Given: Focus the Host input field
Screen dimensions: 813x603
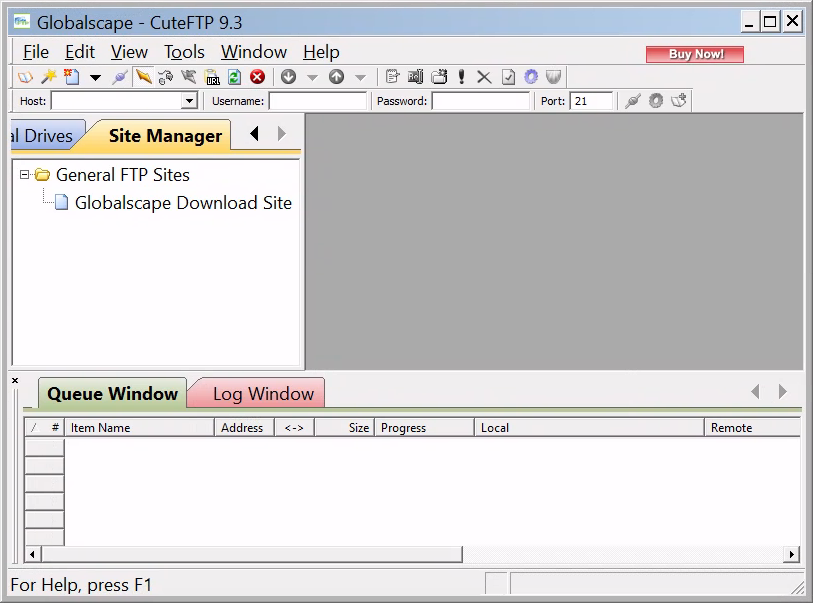Looking at the screenshot, I should pos(117,101).
